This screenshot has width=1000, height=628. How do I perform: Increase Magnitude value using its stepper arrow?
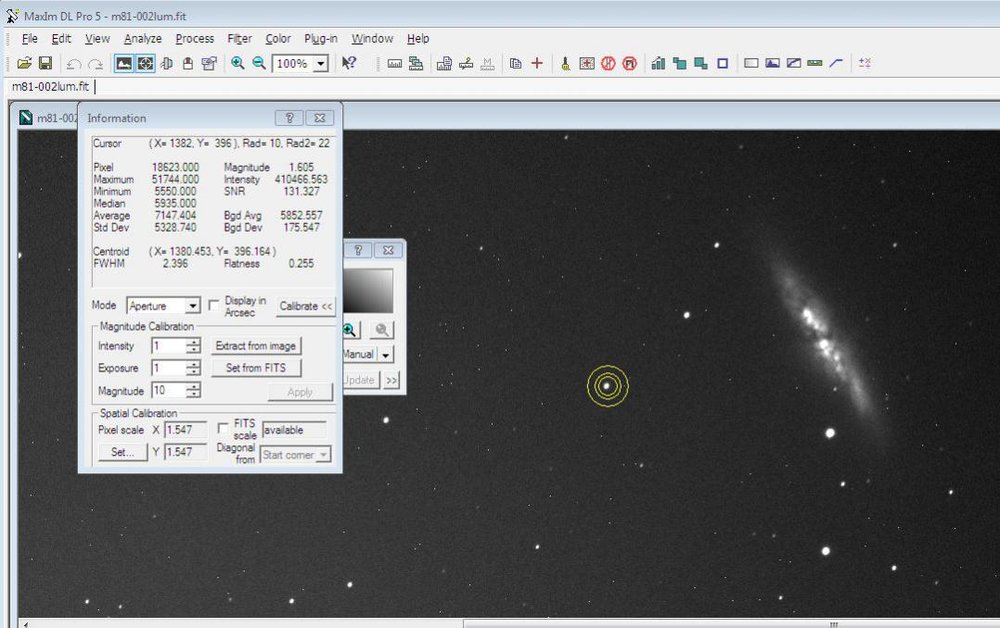click(193, 388)
